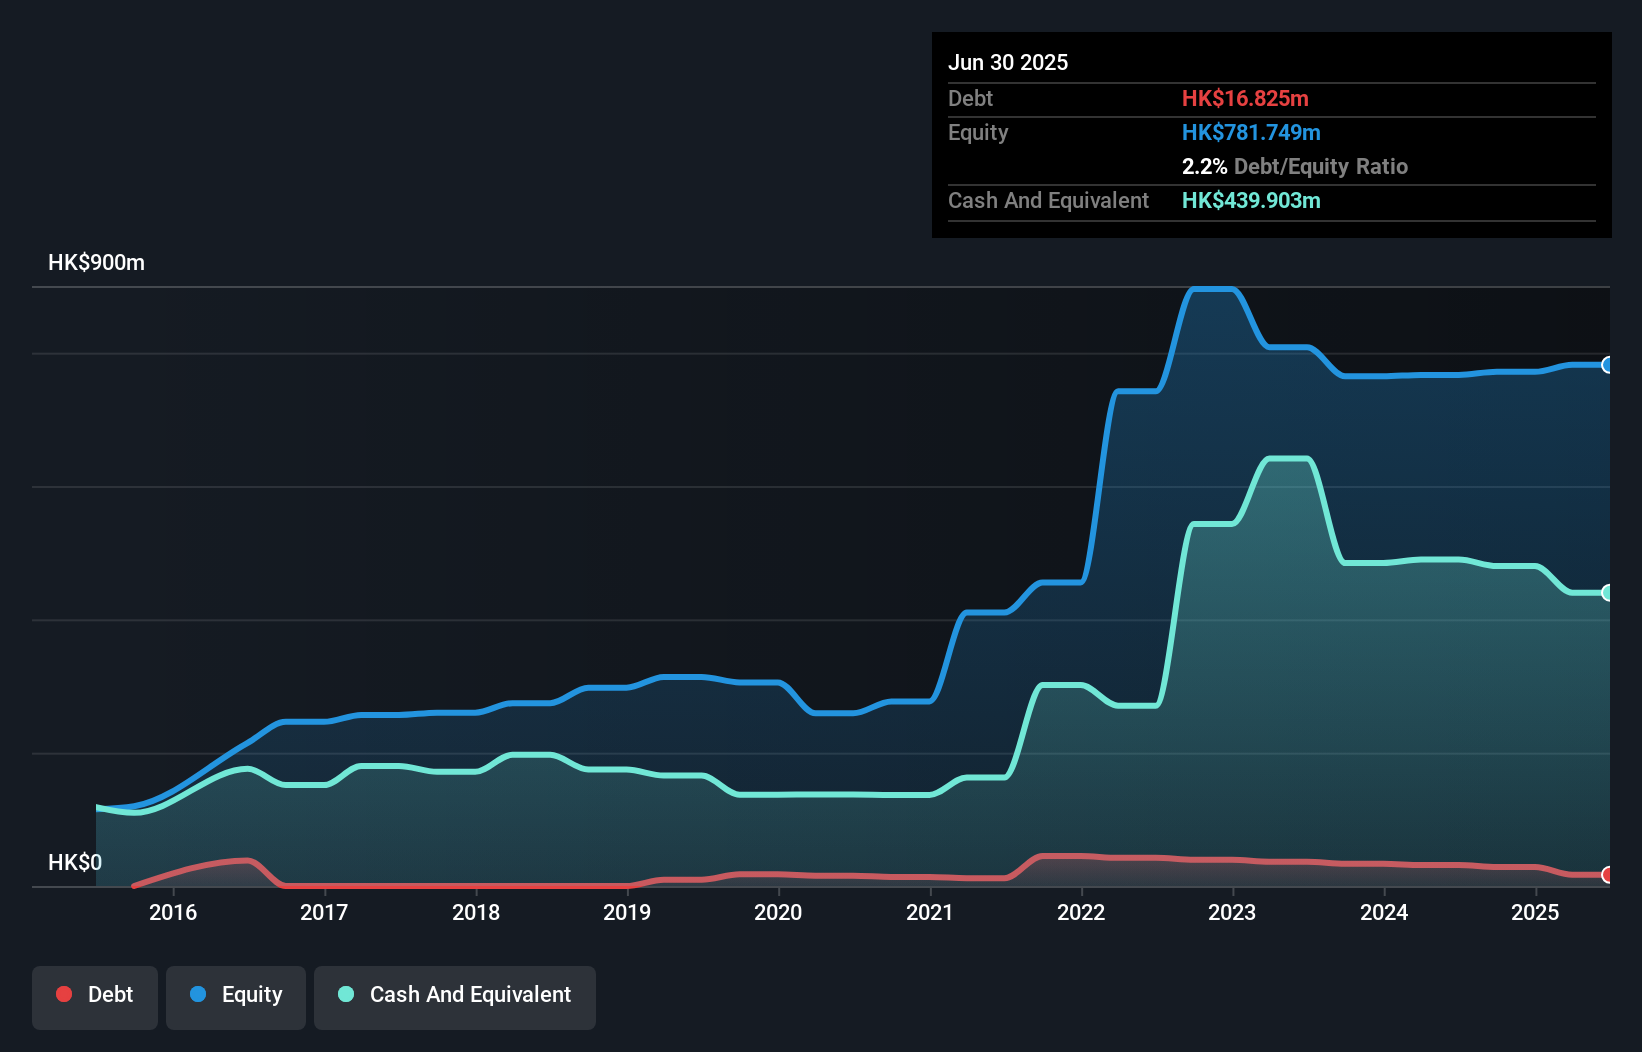Select the 2.2% Debt/Equity Ratio text
This screenshot has width=1642, height=1052.
1295,167
